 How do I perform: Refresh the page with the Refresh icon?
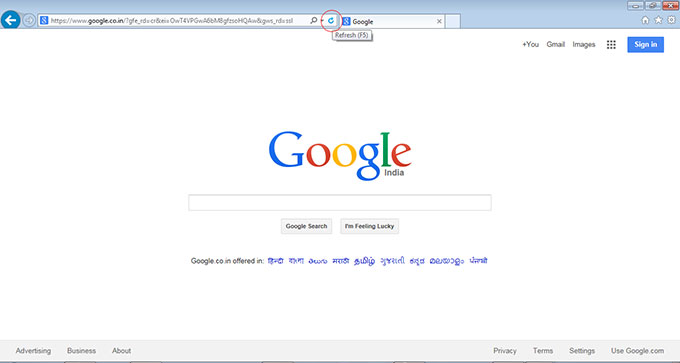coord(331,20)
